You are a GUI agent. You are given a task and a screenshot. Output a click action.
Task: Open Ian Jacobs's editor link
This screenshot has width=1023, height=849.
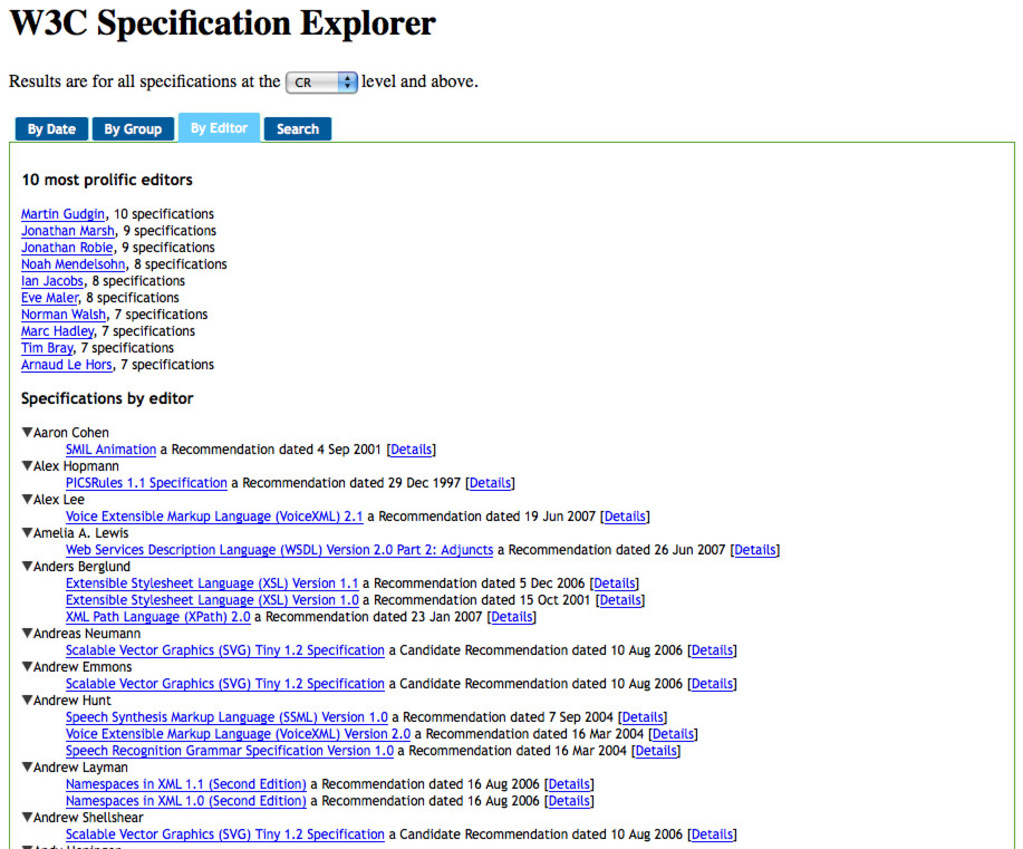click(x=52, y=281)
